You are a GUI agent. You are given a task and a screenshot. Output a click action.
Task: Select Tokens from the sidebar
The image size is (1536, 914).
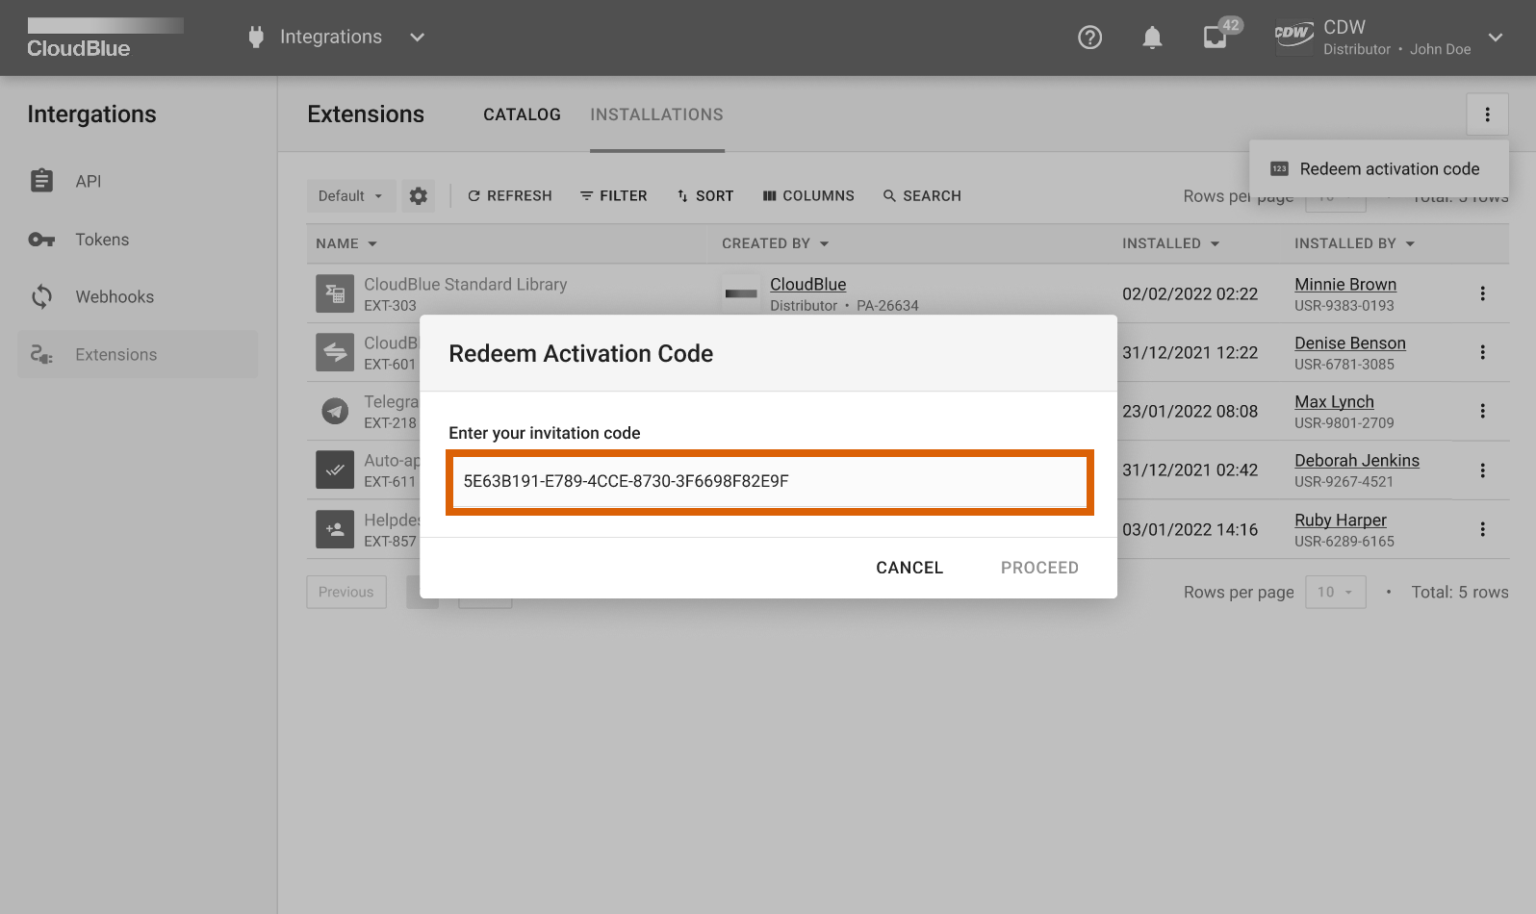[101, 239]
